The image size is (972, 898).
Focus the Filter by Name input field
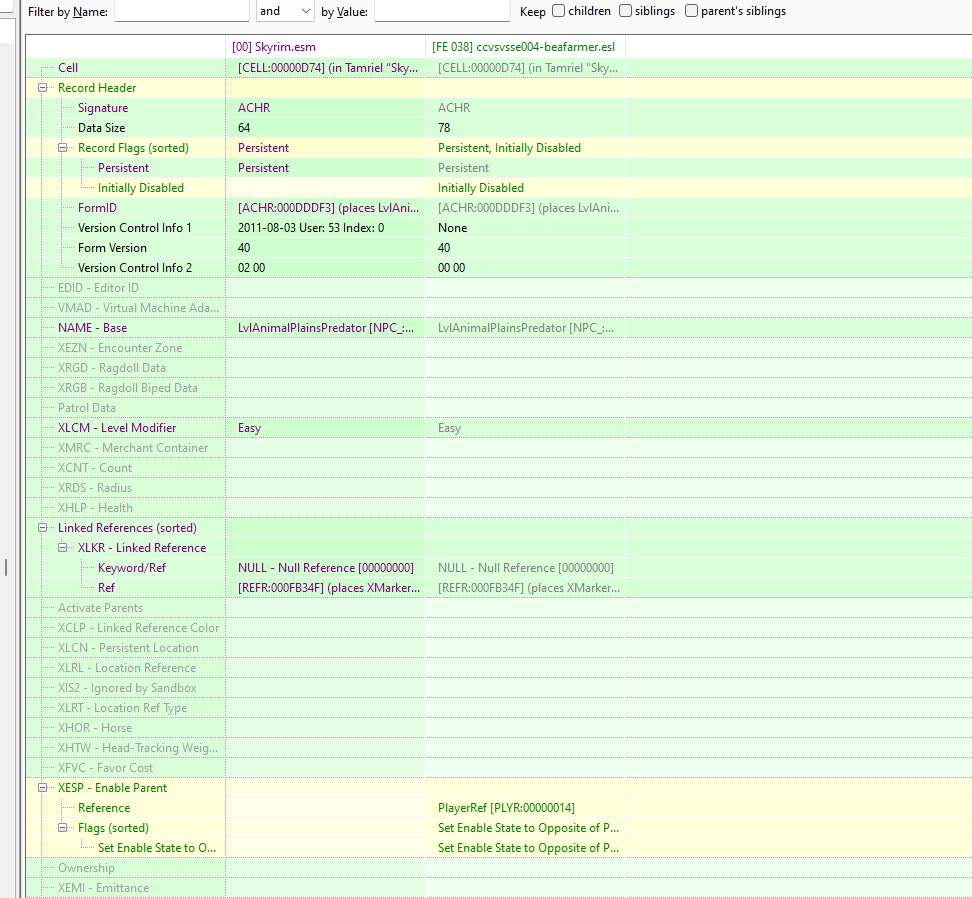point(182,11)
